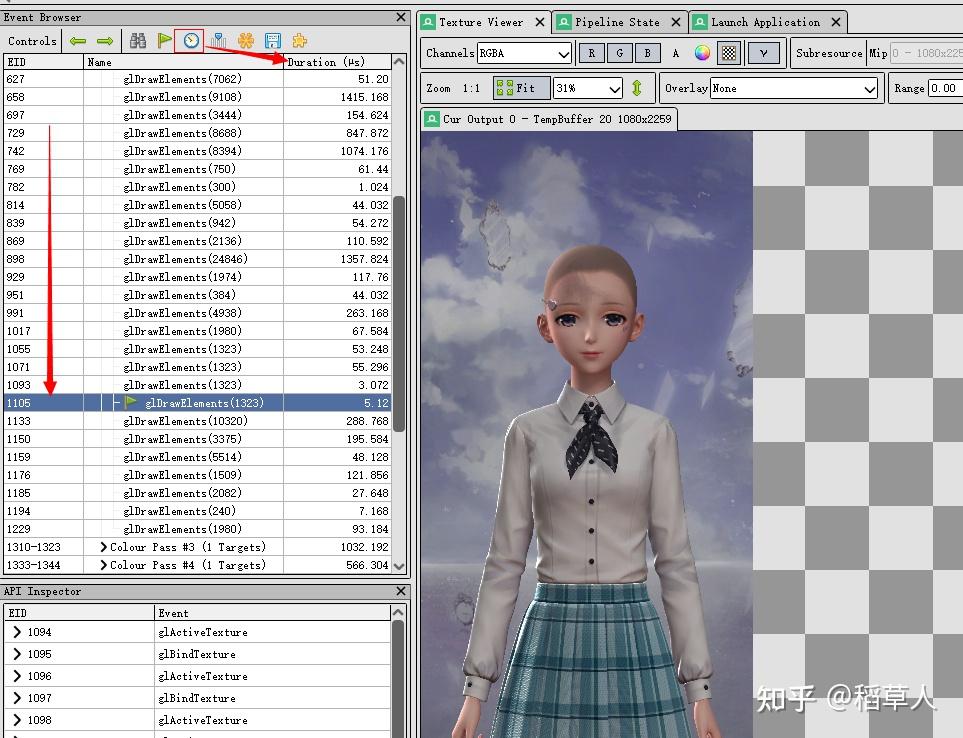
Task: Click the flip vertical green arrows icon
Action: click(637, 88)
